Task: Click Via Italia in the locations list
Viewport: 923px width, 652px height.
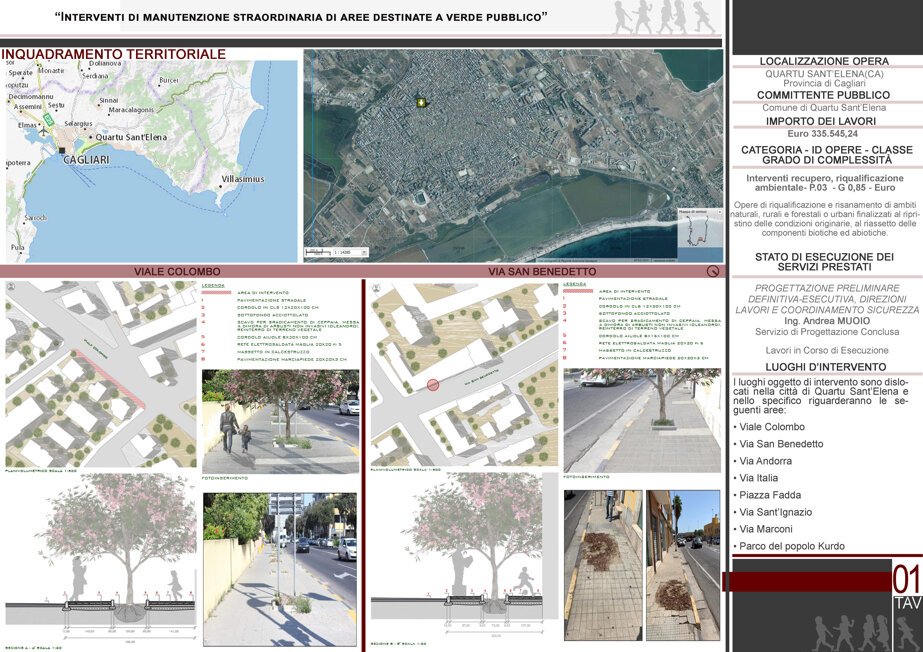Action: [x=758, y=478]
